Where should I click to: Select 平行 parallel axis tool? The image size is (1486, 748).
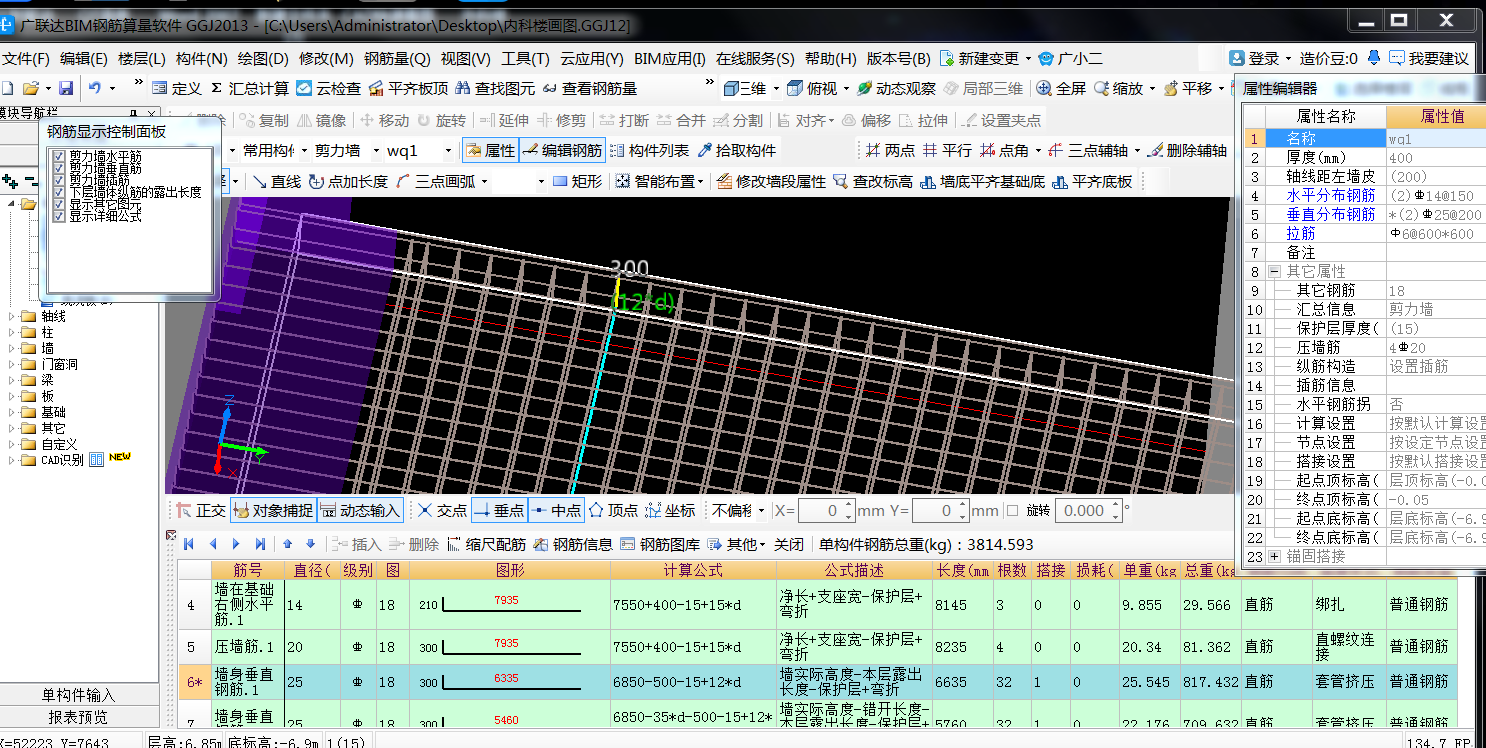click(x=946, y=150)
